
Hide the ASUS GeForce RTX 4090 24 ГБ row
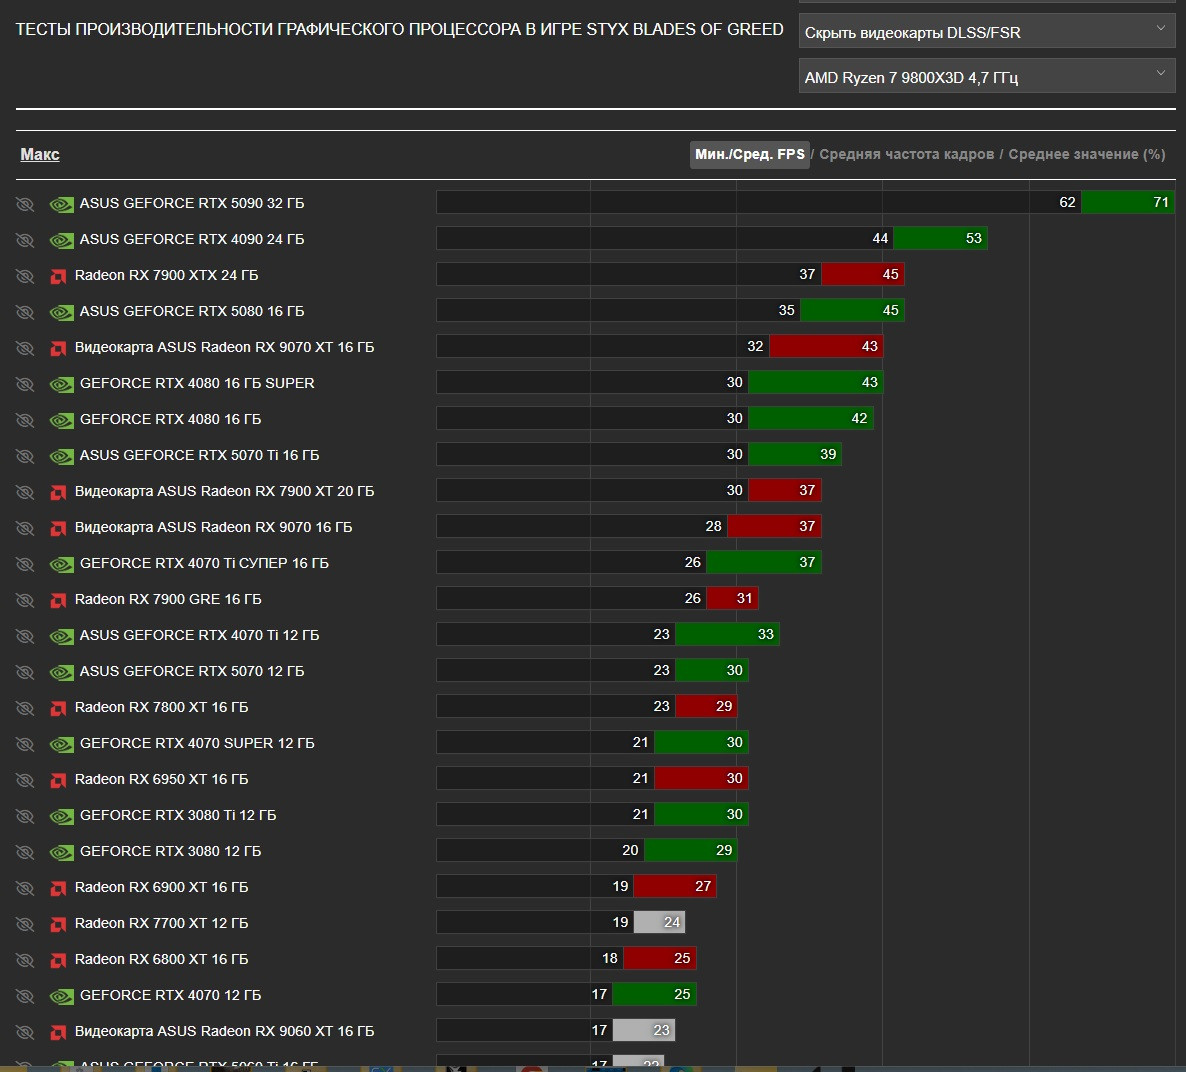point(25,240)
